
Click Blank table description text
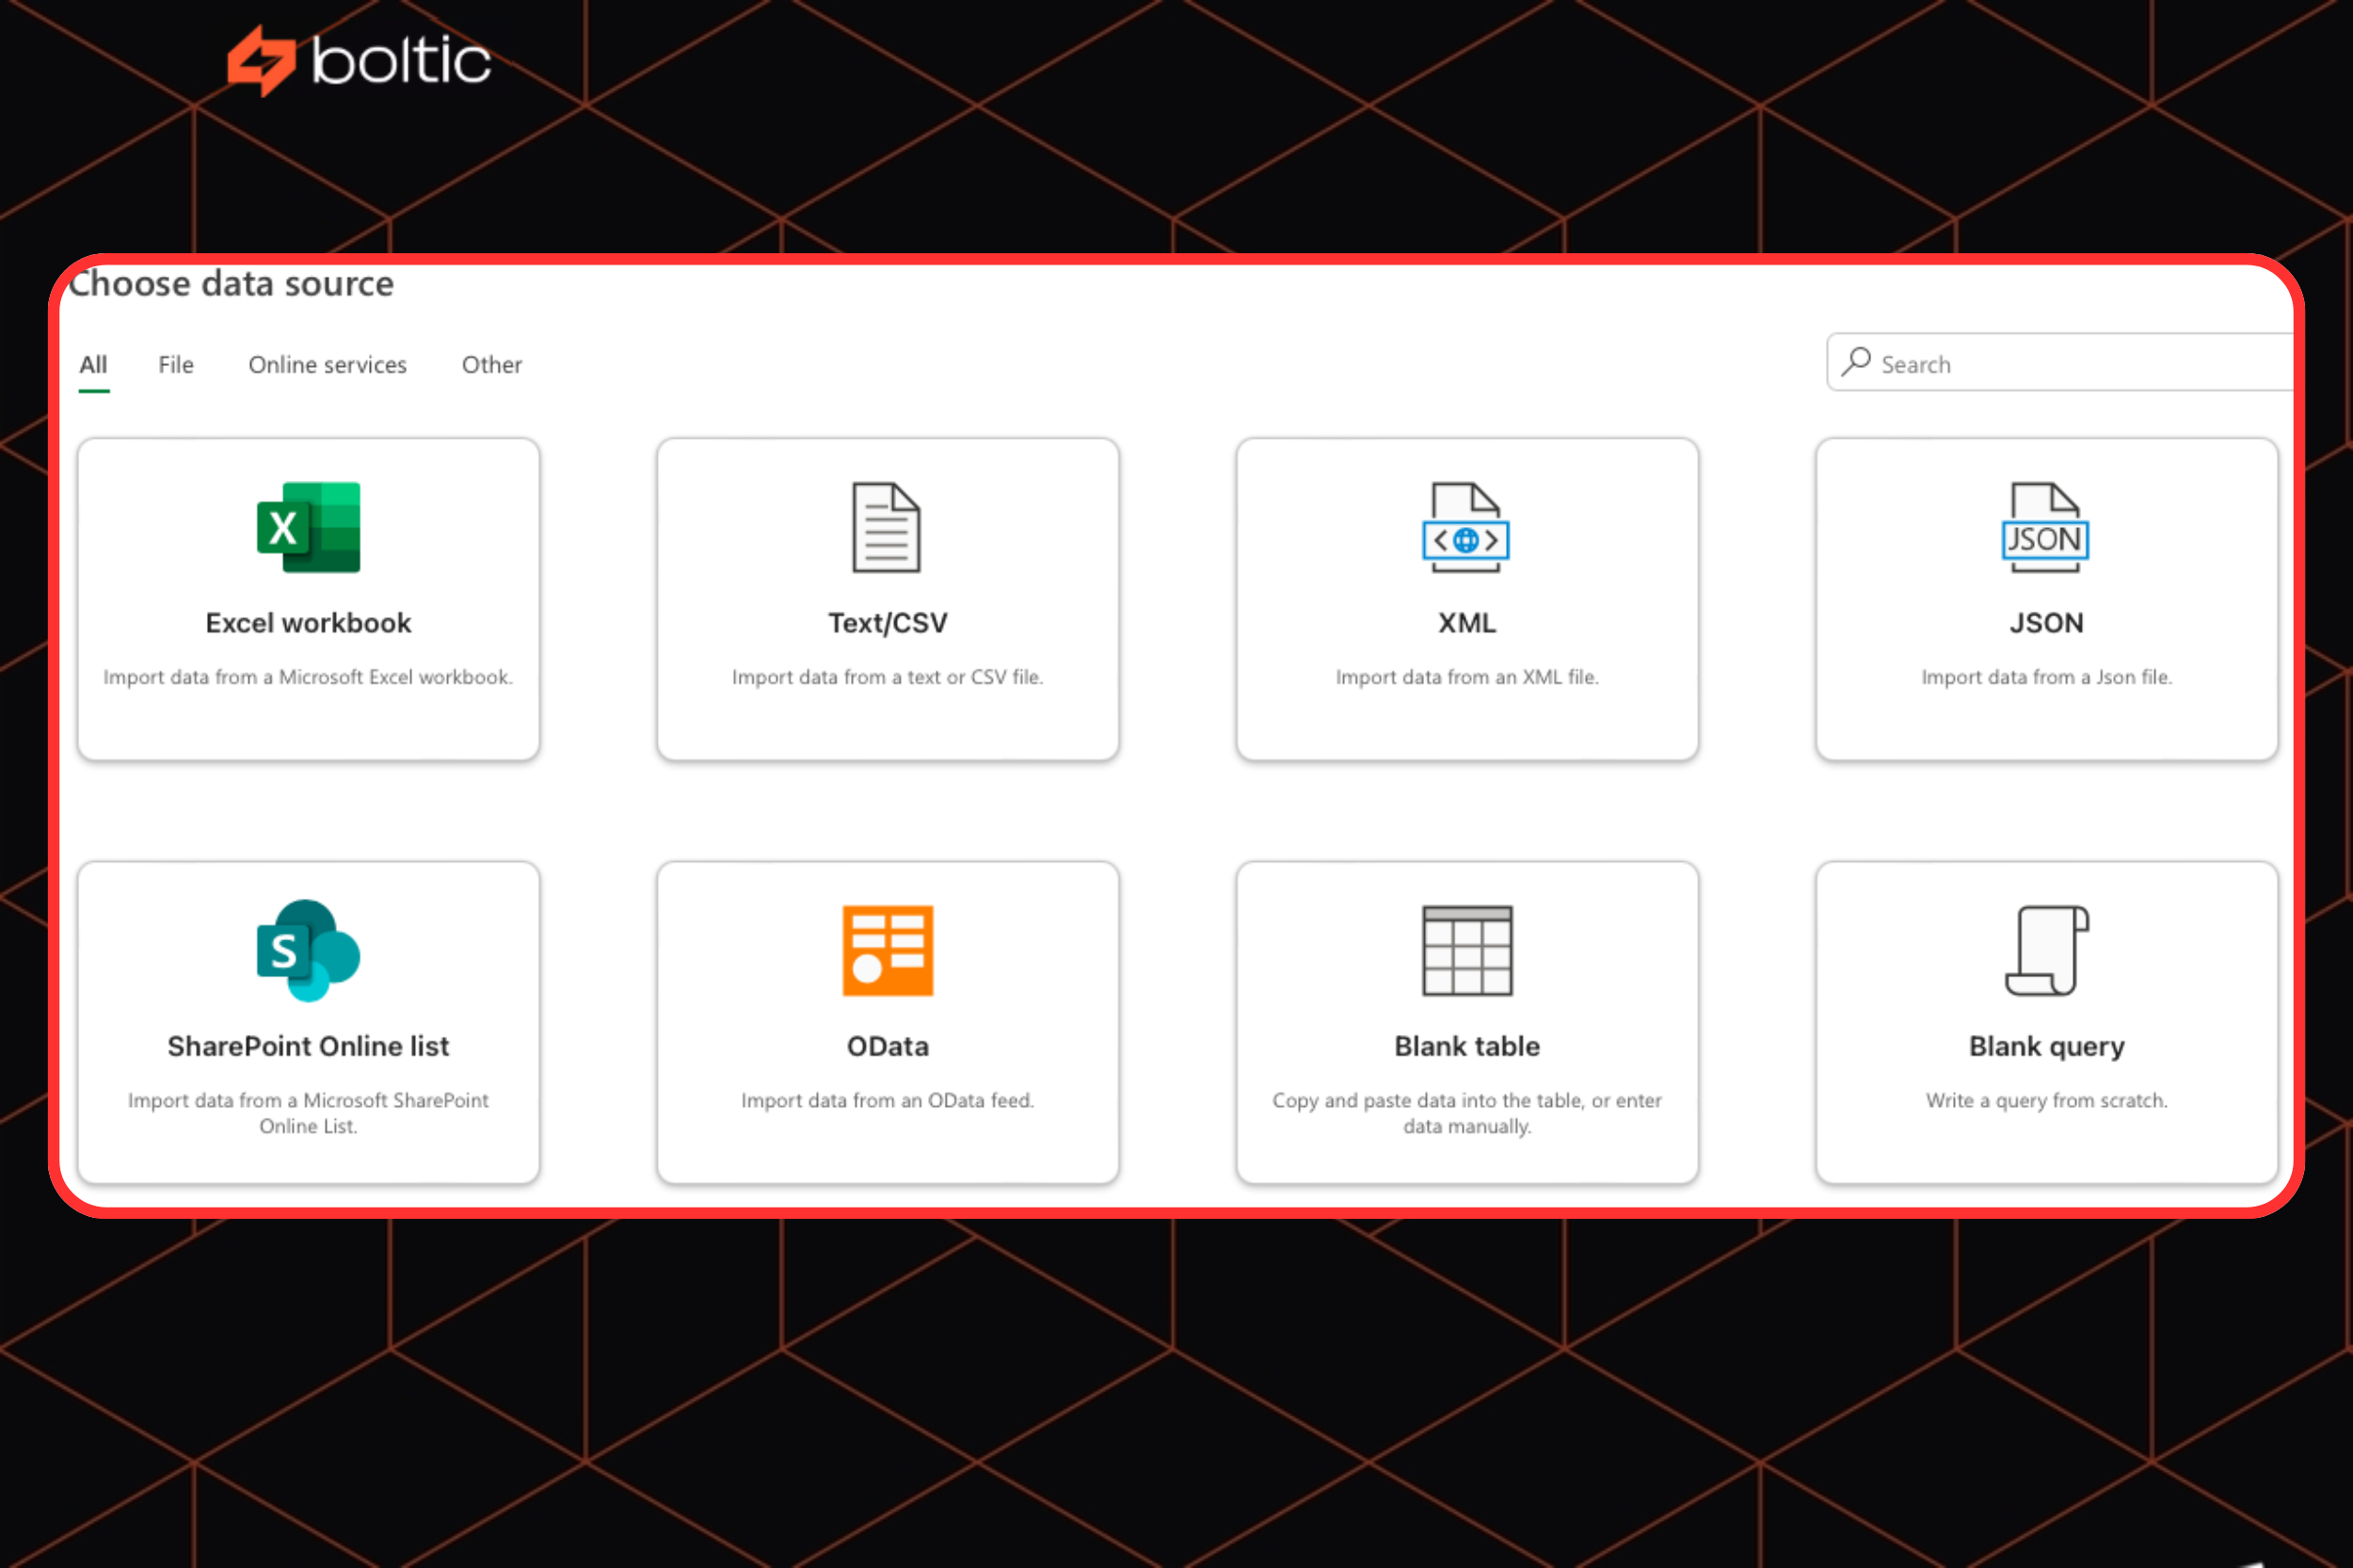click(x=1466, y=1112)
